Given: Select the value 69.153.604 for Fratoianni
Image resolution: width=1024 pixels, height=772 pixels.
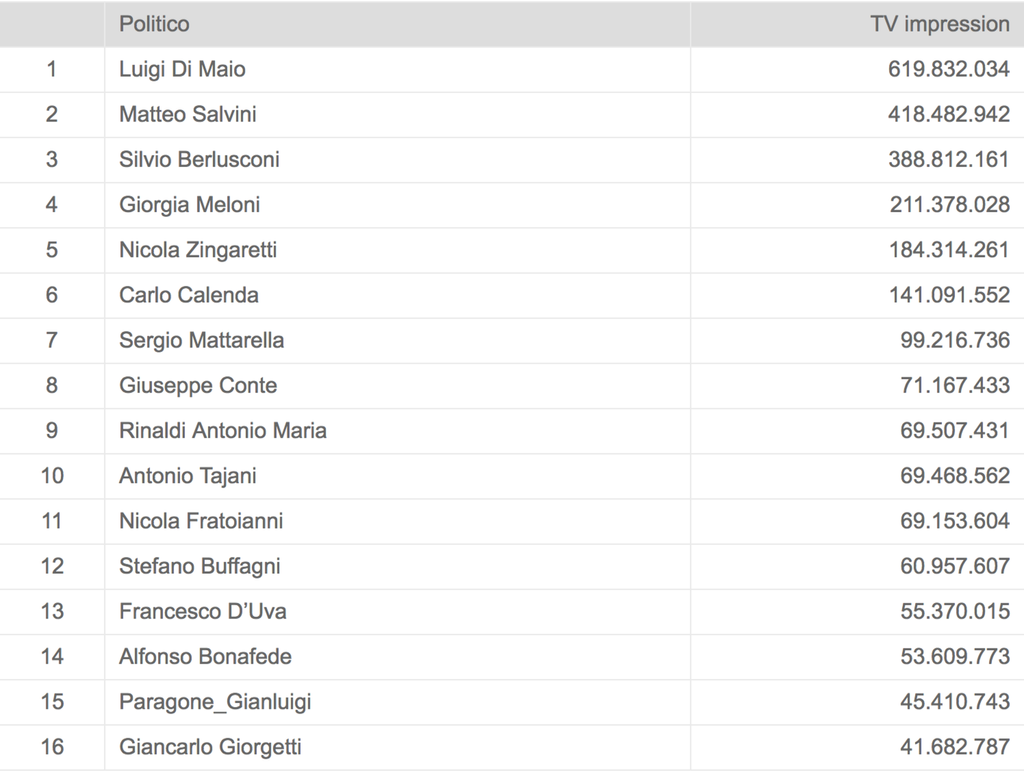Looking at the screenshot, I should 955,521.
